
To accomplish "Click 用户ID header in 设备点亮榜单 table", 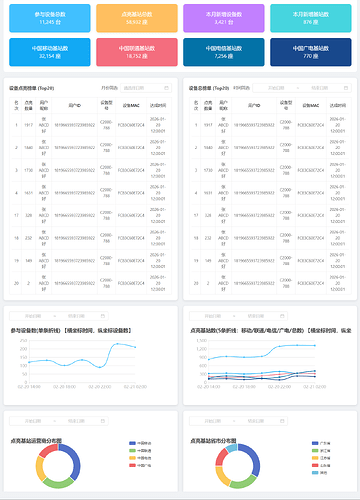I will (x=74, y=105).
